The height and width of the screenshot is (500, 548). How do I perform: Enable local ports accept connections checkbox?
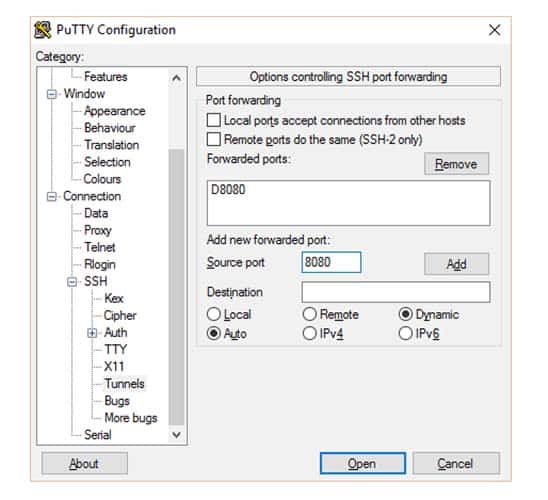pos(214,120)
